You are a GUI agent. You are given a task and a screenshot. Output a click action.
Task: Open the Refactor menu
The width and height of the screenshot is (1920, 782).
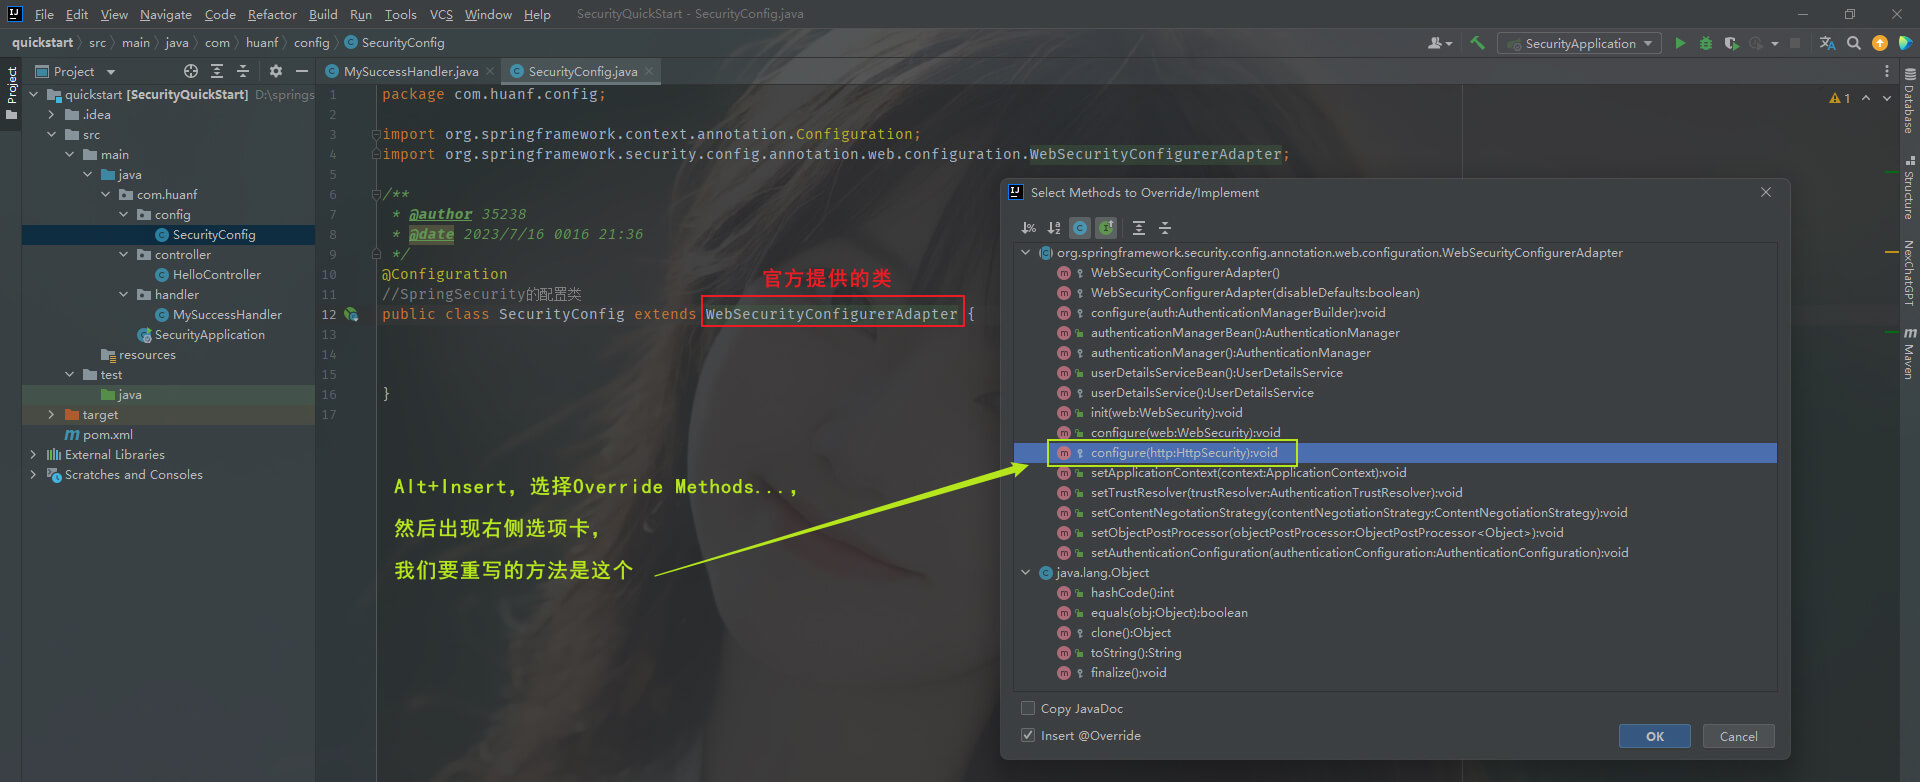click(272, 14)
